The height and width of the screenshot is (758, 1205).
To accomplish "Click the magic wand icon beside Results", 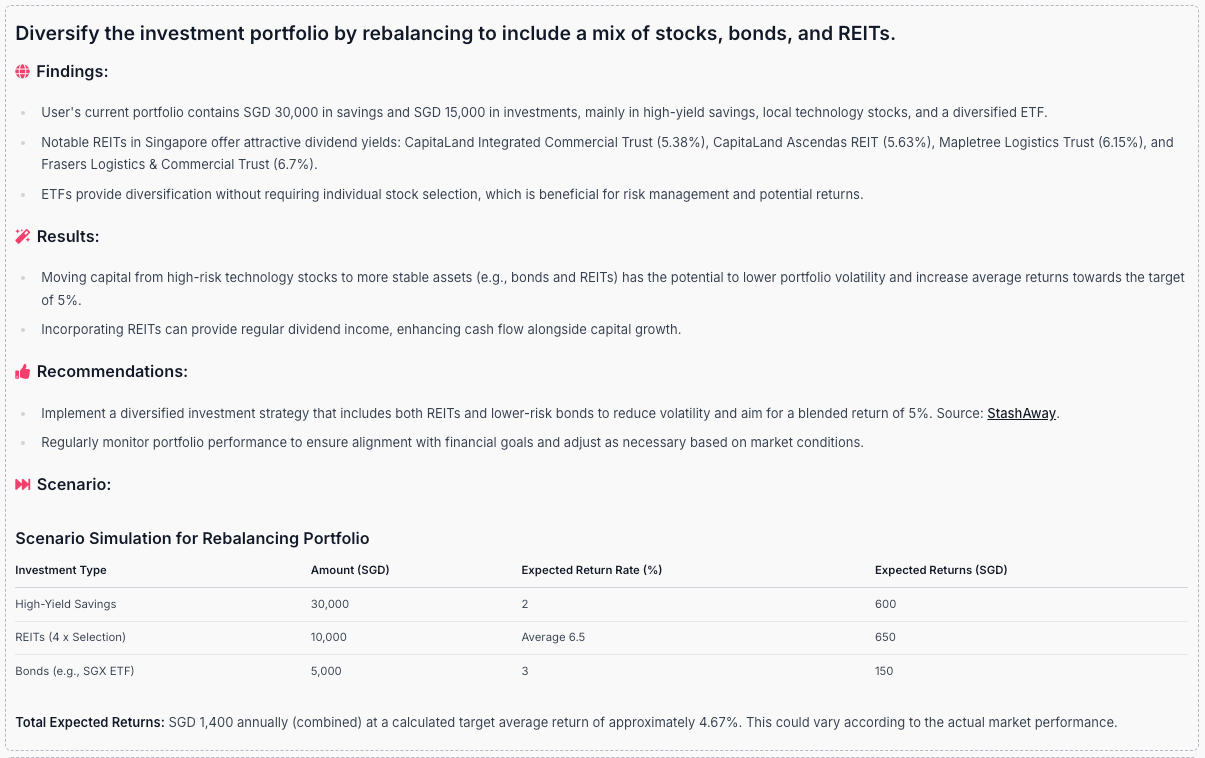I will point(23,237).
